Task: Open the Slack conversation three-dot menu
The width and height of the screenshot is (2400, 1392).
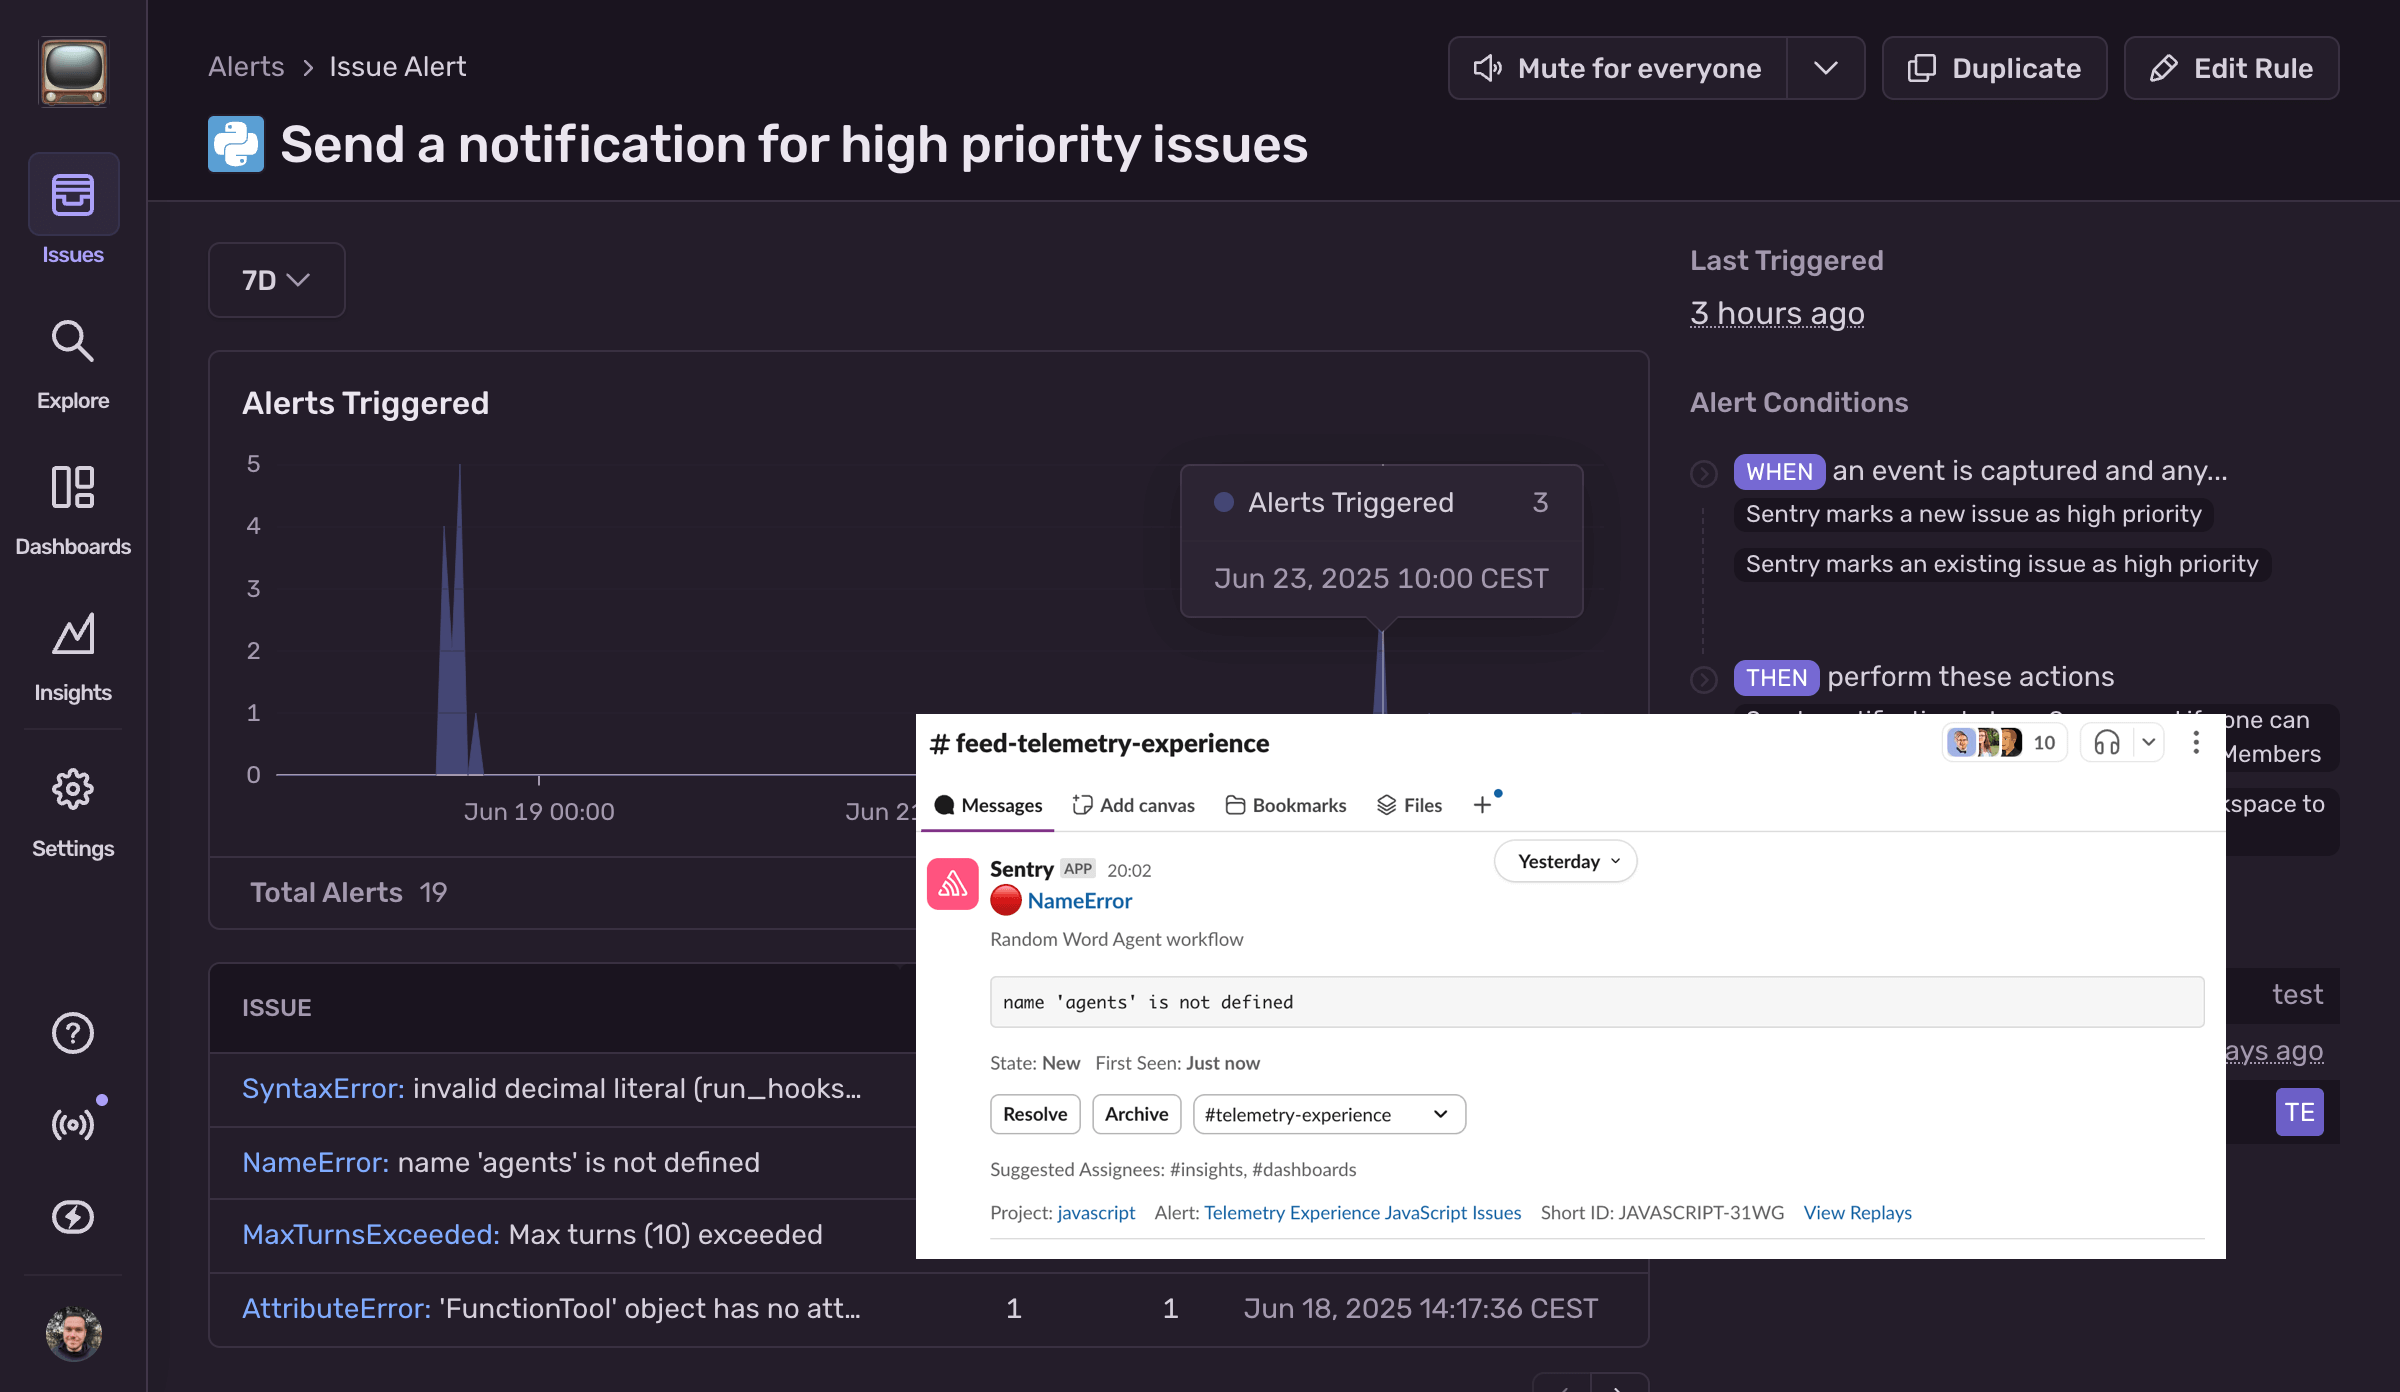Action: (x=2196, y=742)
